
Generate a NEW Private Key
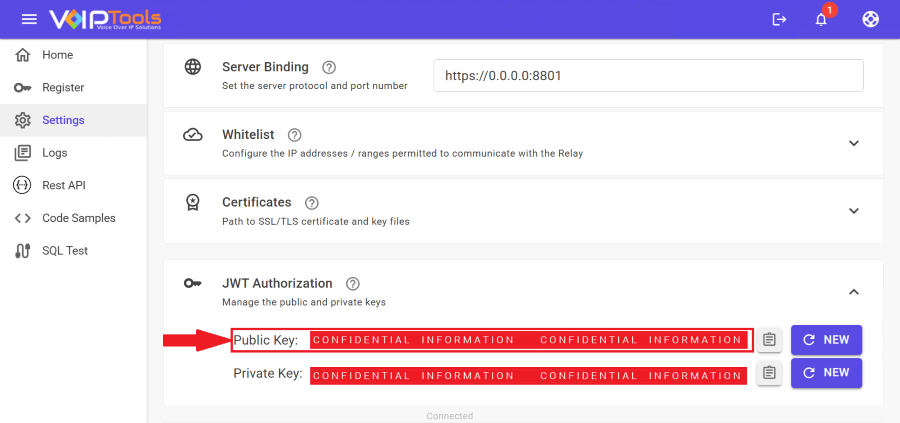826,374
